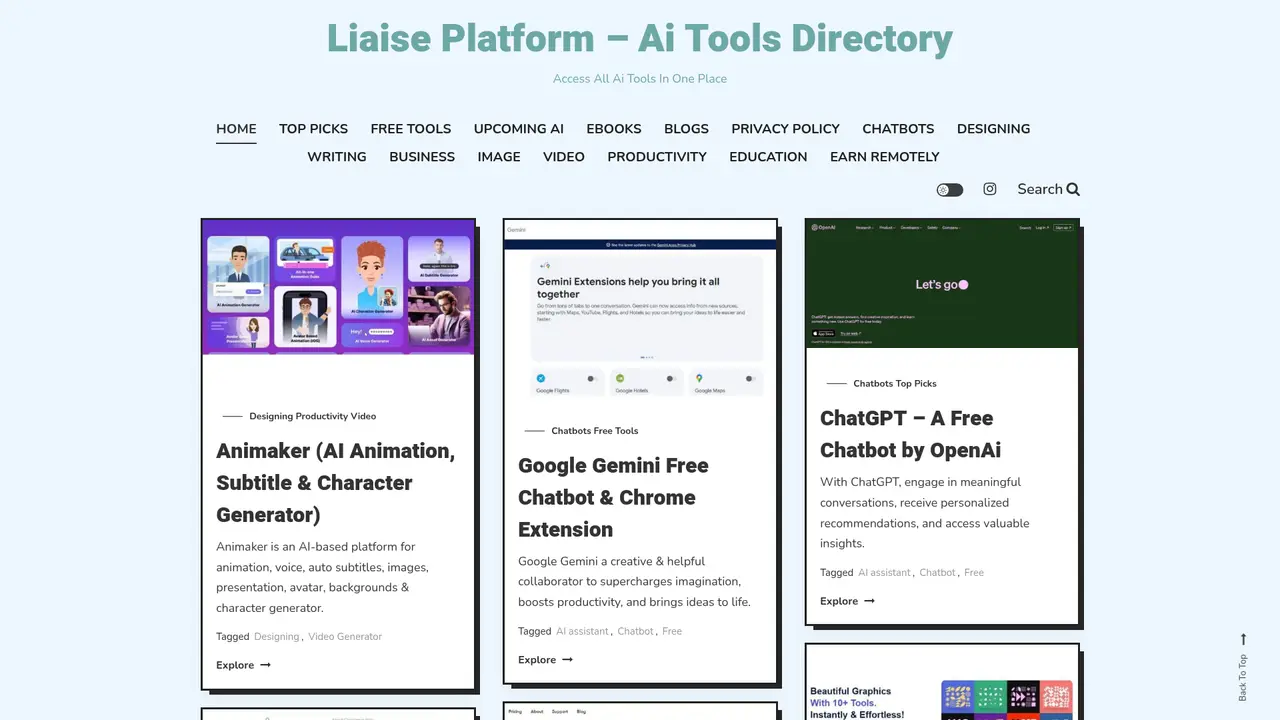Image resolution: width=1280 pixels, height=720 pixels.
Task: Open PRIVACY POLICY page
Action: pos(785,129)
